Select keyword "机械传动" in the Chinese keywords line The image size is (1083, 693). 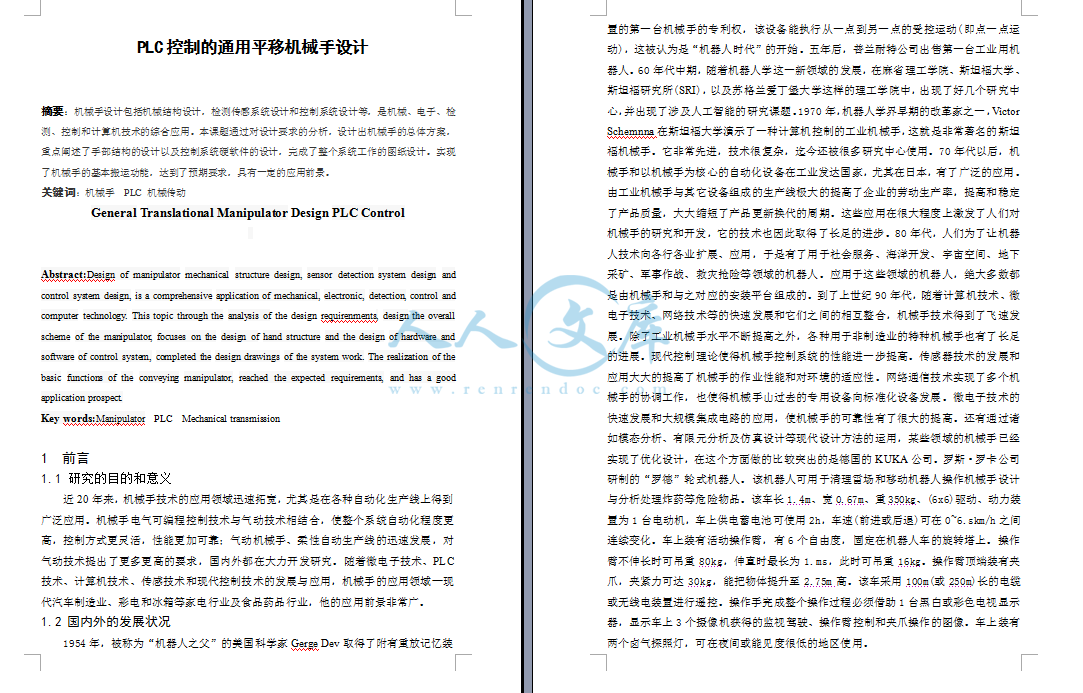click(x=166, y=193)
